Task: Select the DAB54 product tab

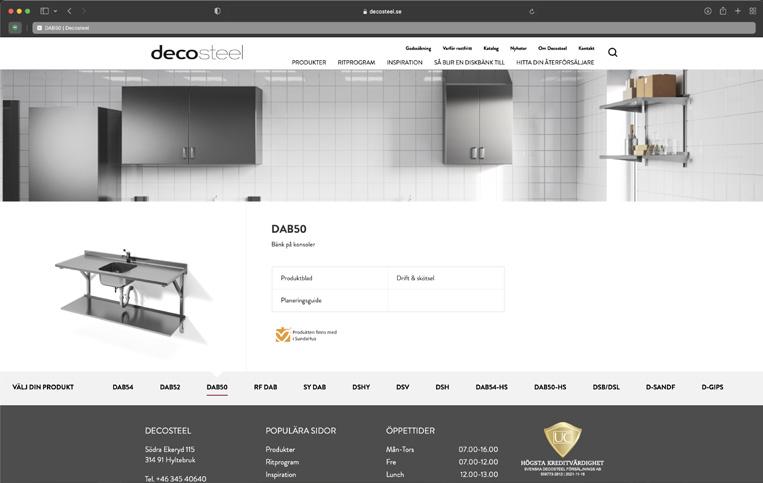Action: click(123, 387)
